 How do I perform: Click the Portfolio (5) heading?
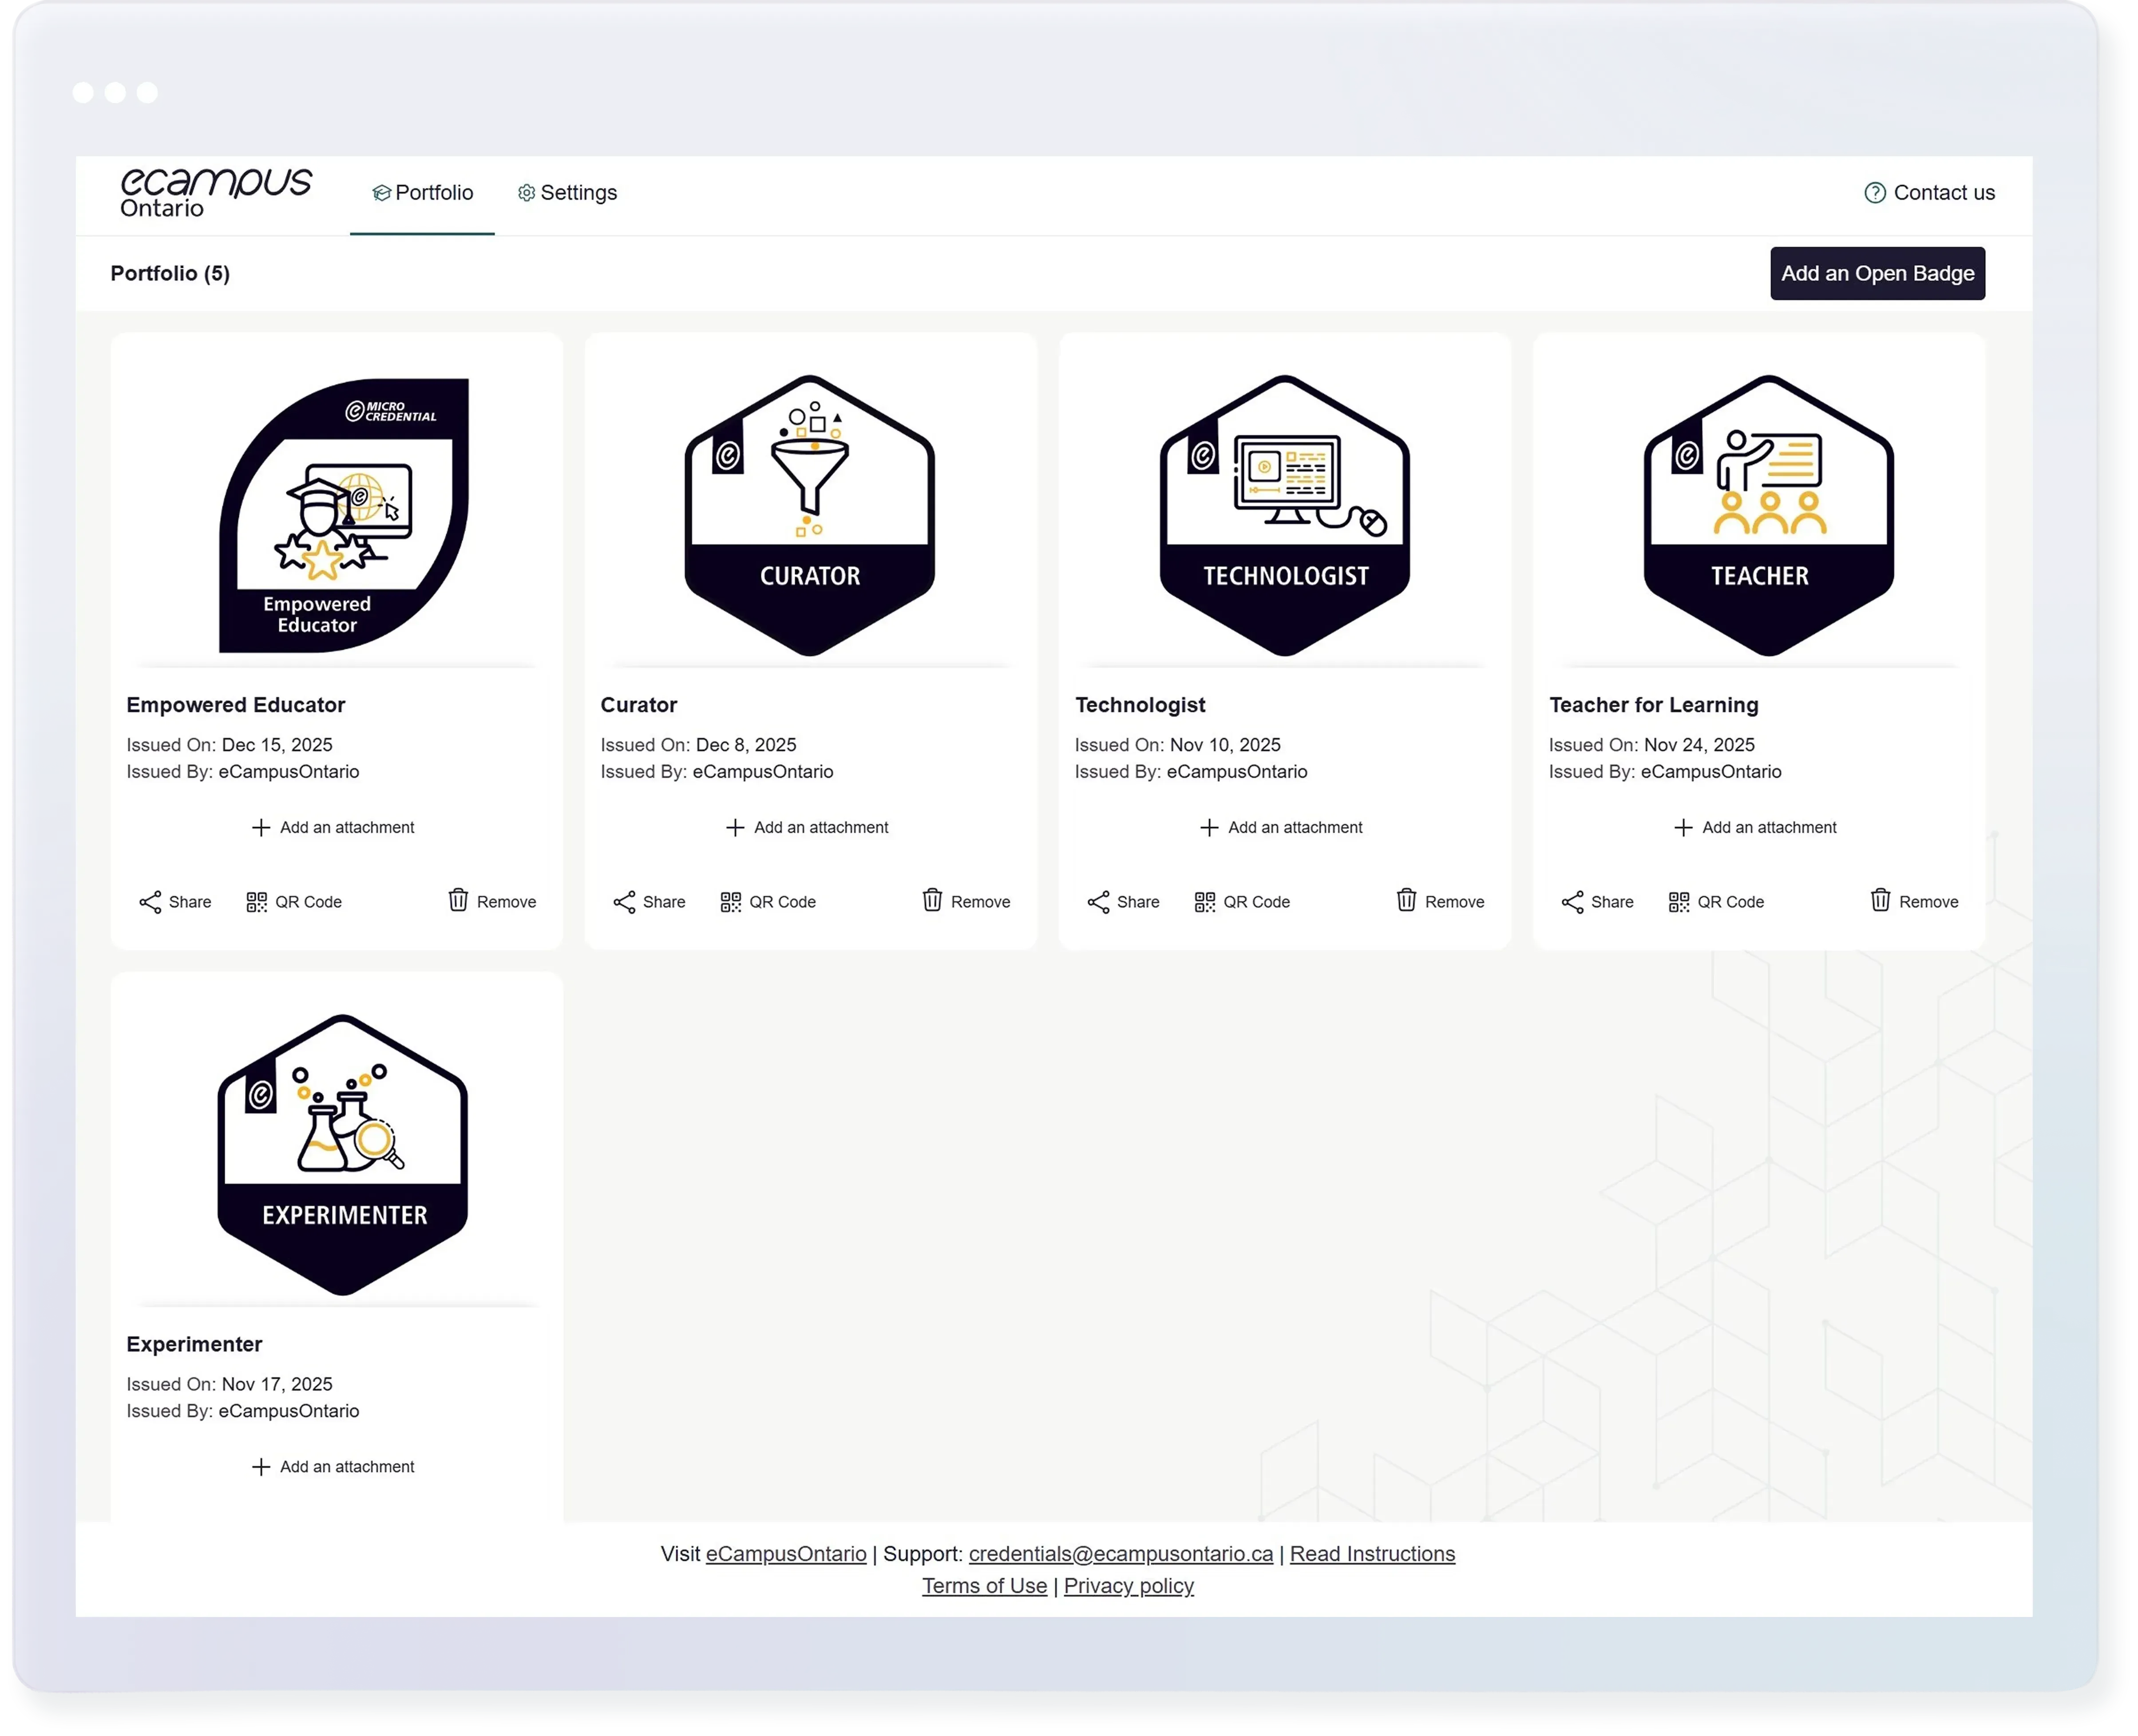tap(170, 273)
